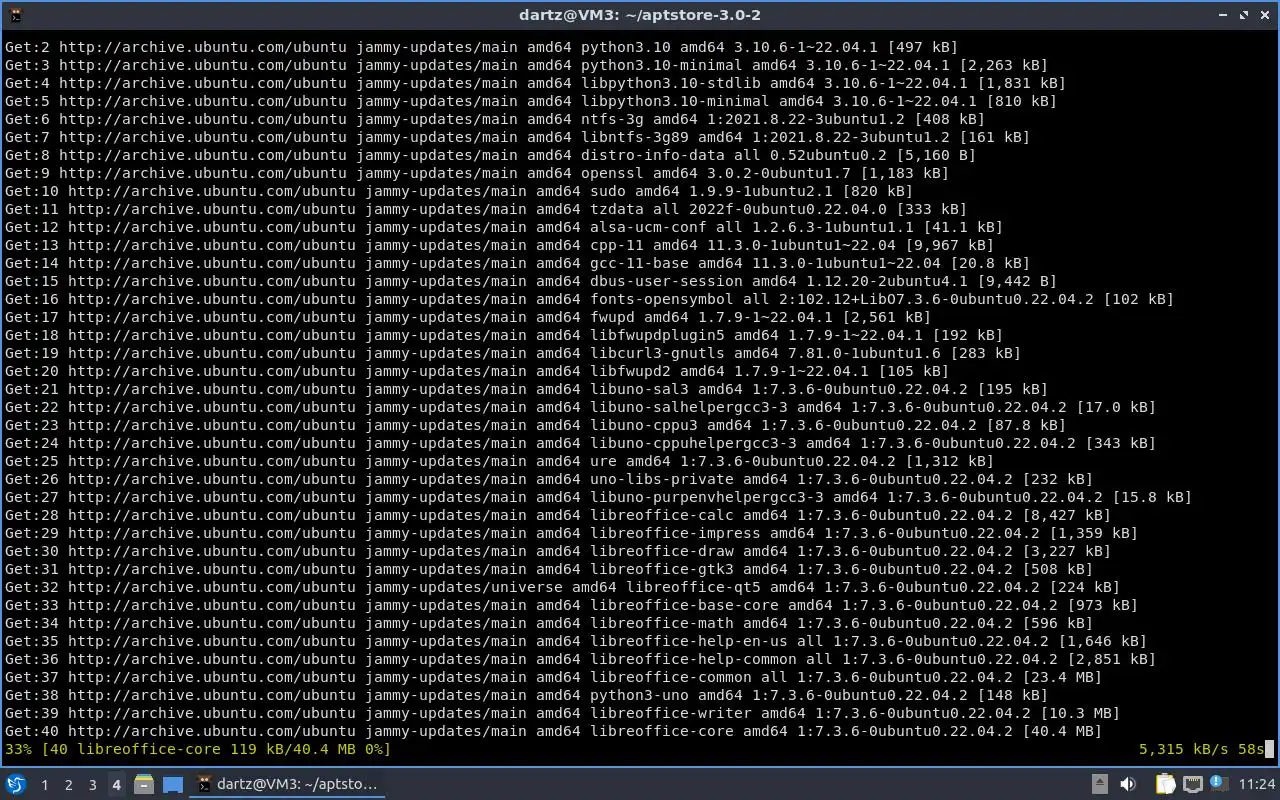This screenshot has height=800, width=1280.
Task: Click the Get:24 libuno-cppuhelpergcc3-3 line
Action: click(x=580, y=443)
